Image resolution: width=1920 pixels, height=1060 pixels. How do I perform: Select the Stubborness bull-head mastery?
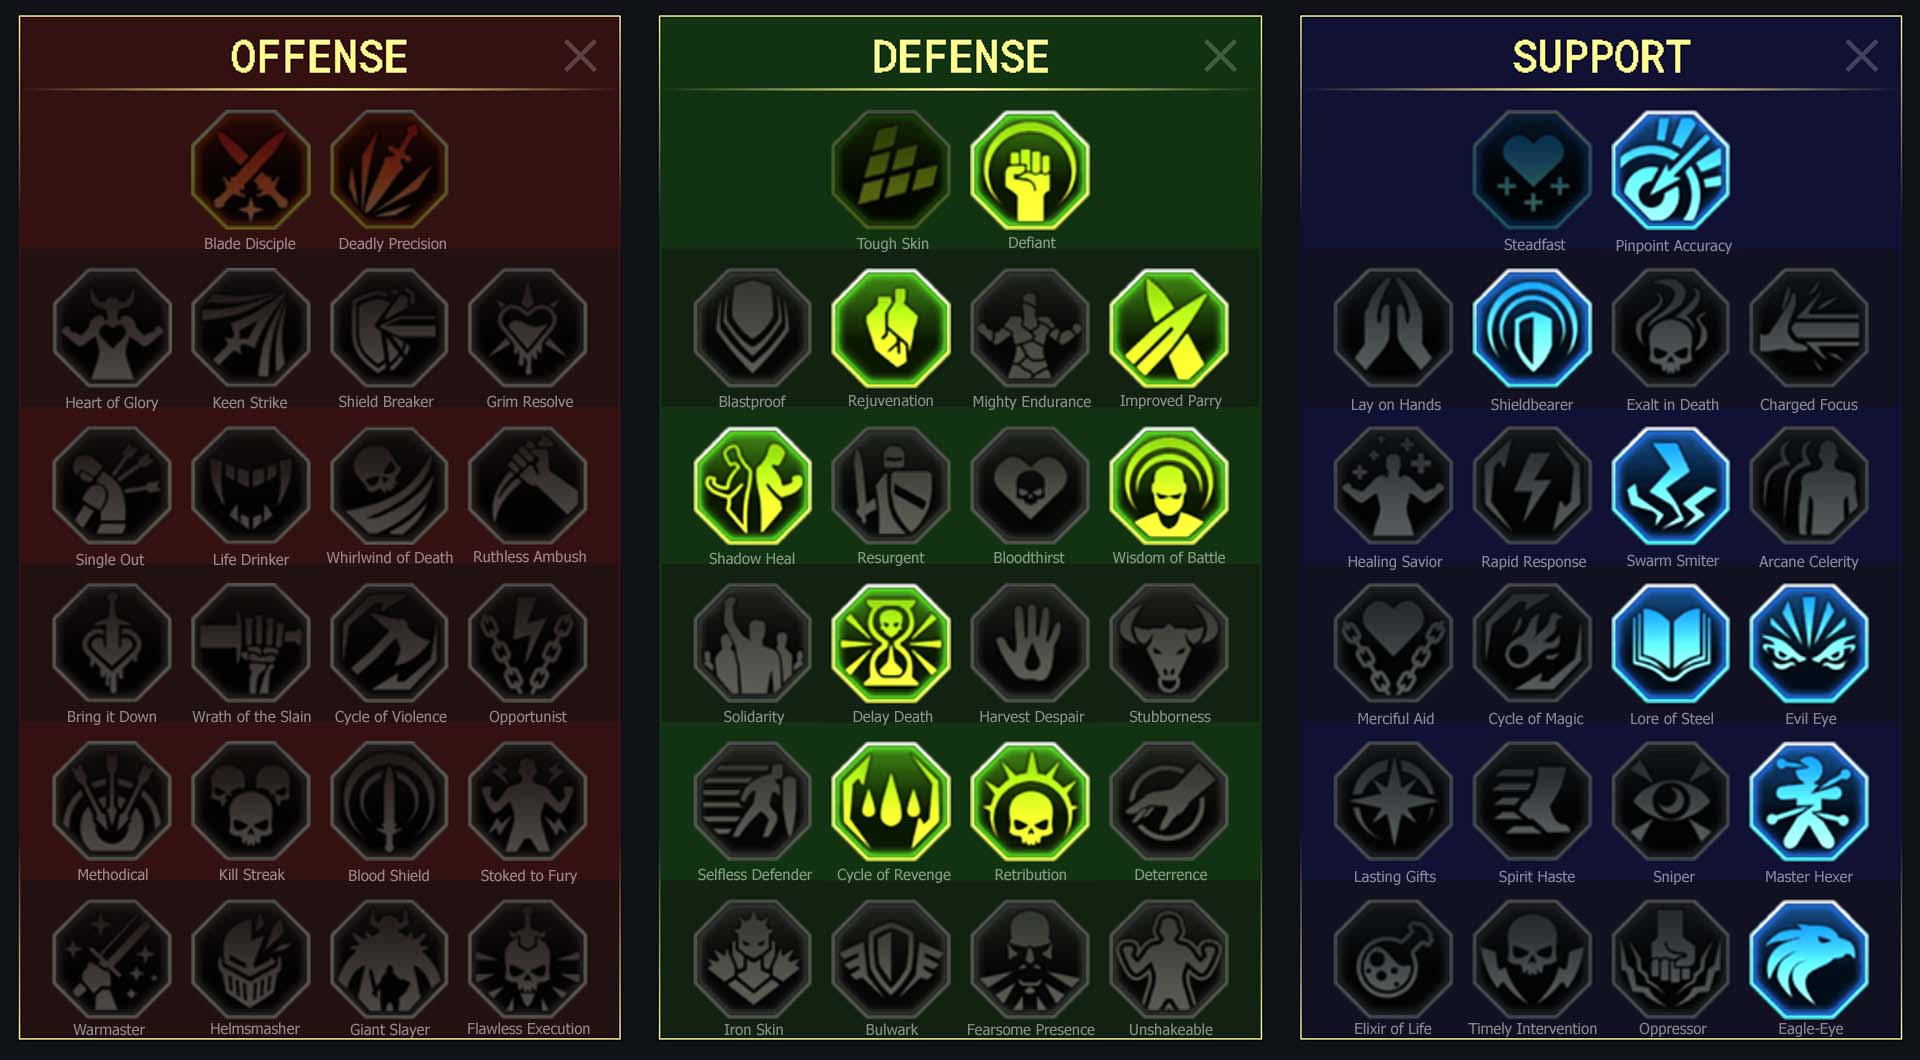click(1169, 644)
